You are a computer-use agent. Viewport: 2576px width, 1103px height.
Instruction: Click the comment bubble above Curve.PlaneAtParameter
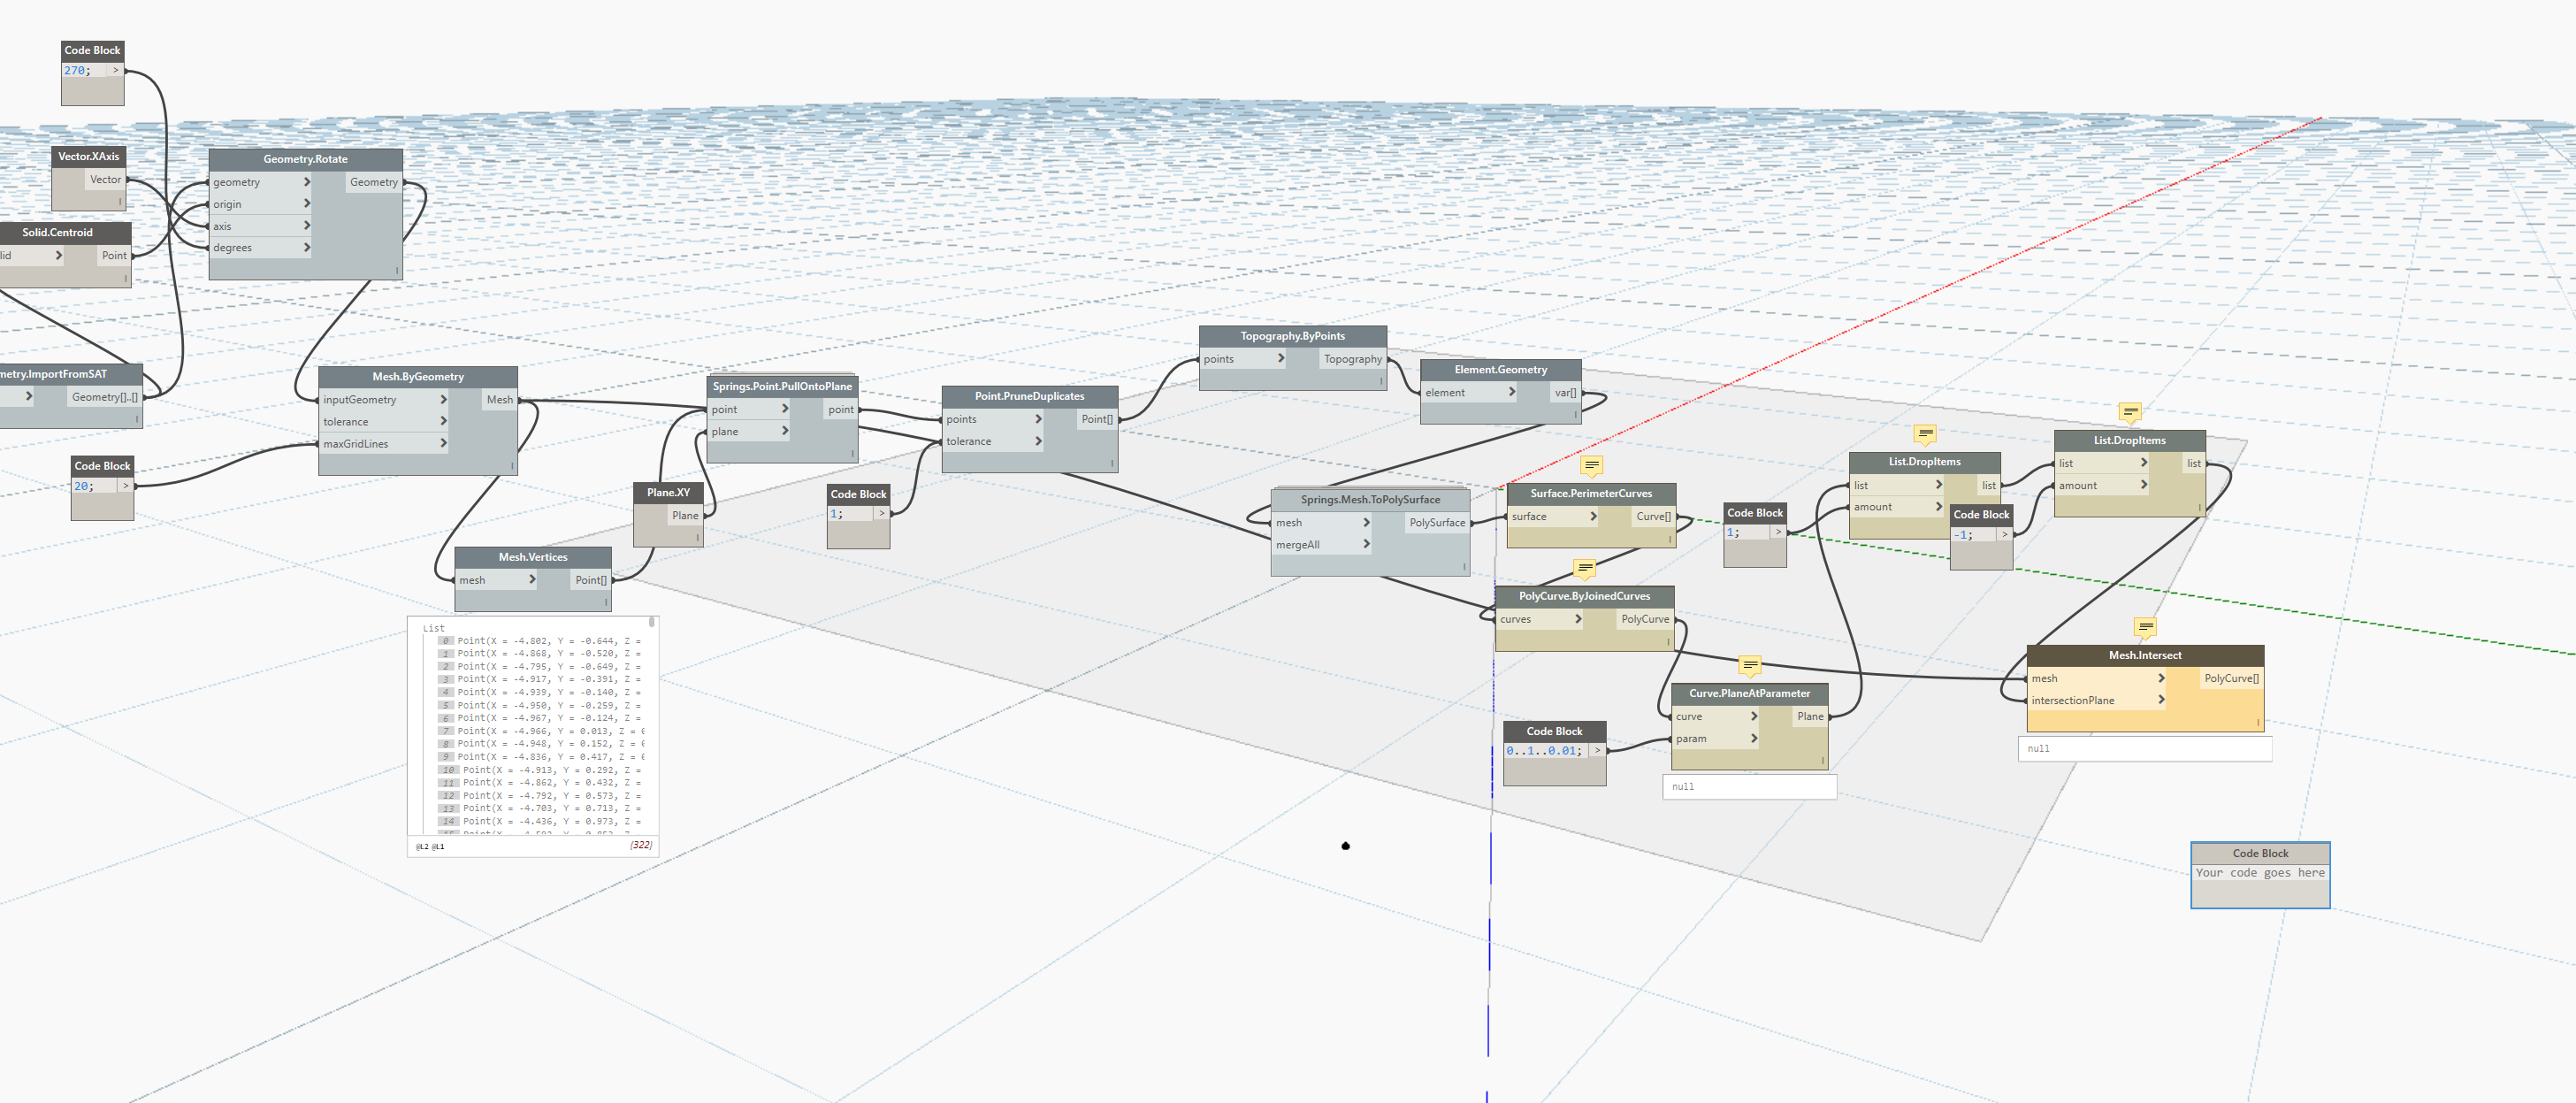tap(1750, 666)
